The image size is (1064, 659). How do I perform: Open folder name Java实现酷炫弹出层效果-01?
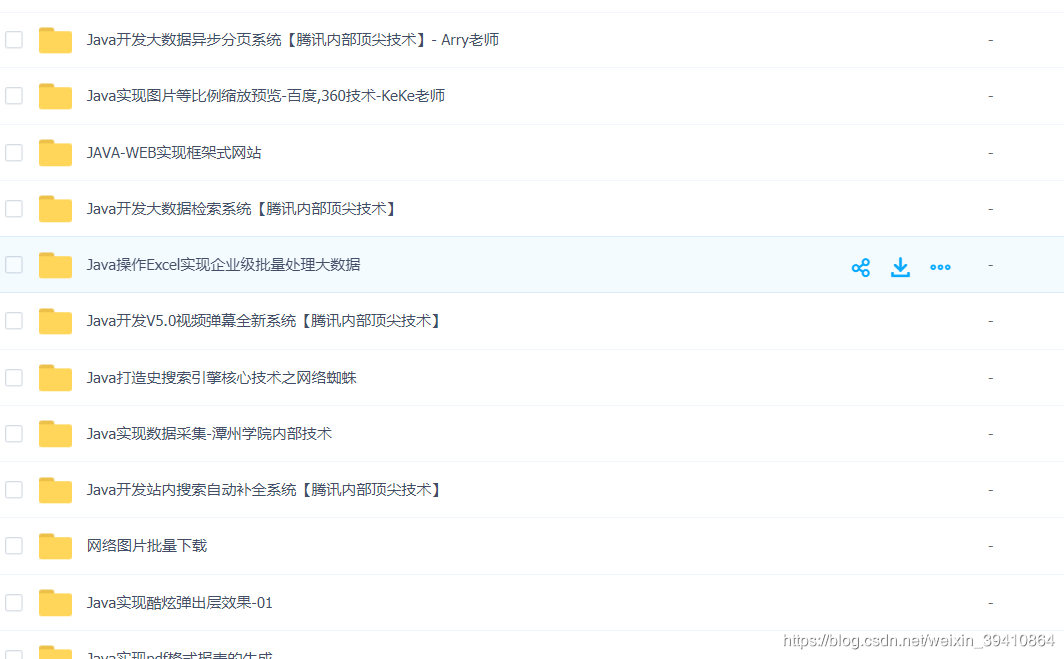coord(179,603)
